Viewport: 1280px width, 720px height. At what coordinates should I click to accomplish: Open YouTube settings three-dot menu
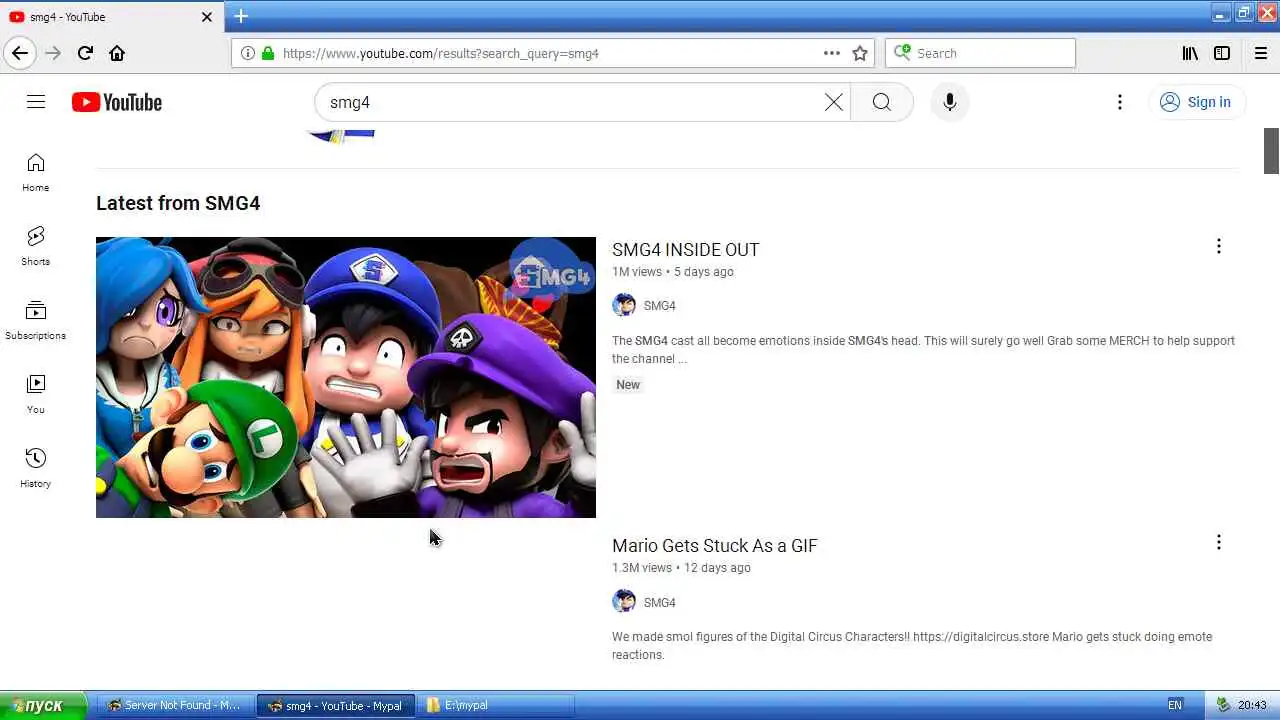click(1120, 102)
